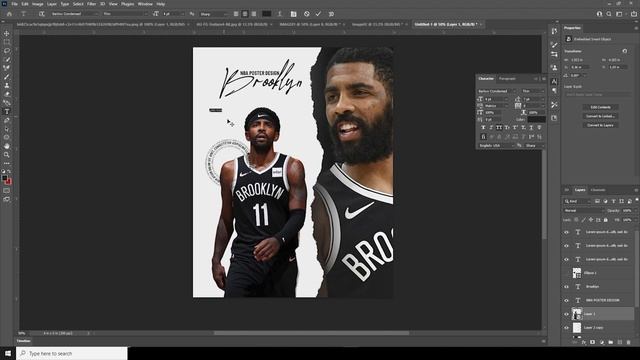Viewport: 640px width, 360px height.
Task: Open font style dropdown in options bar
Action: (124, 14)
